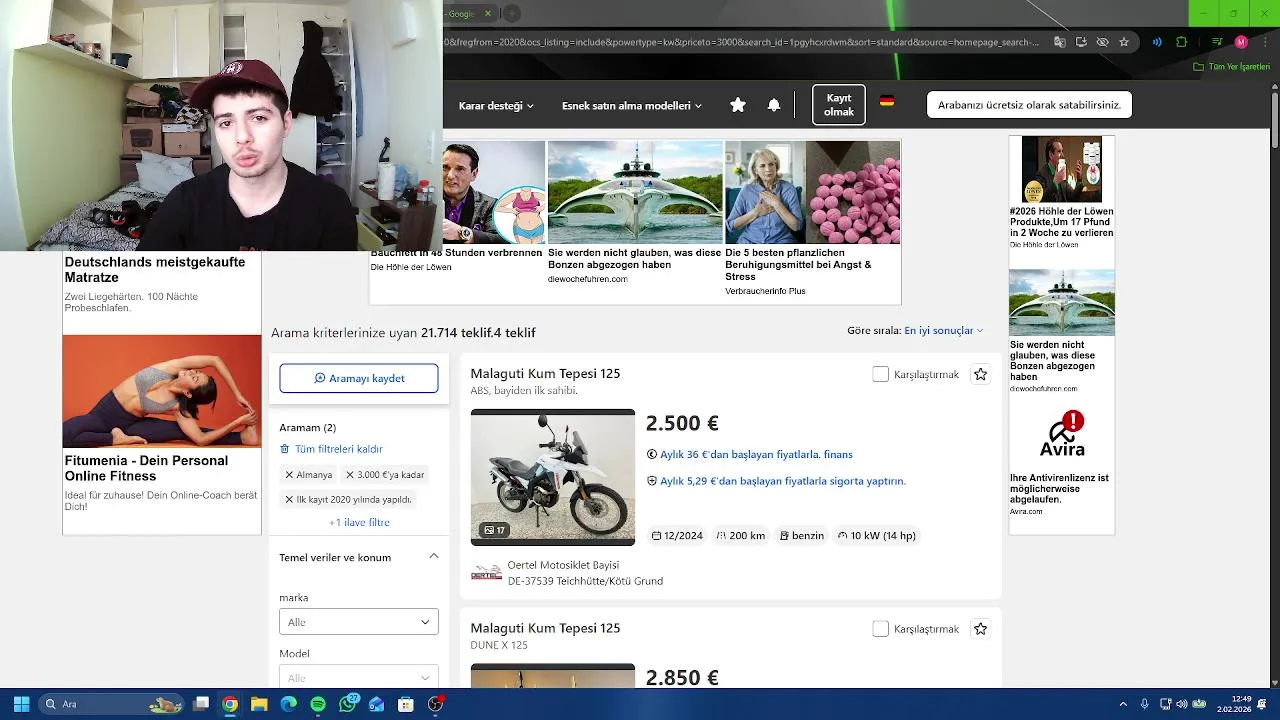Screen dimensions: 1280x720
Task: Open the pink pills ad image
Action: click(x=854, y=192)
